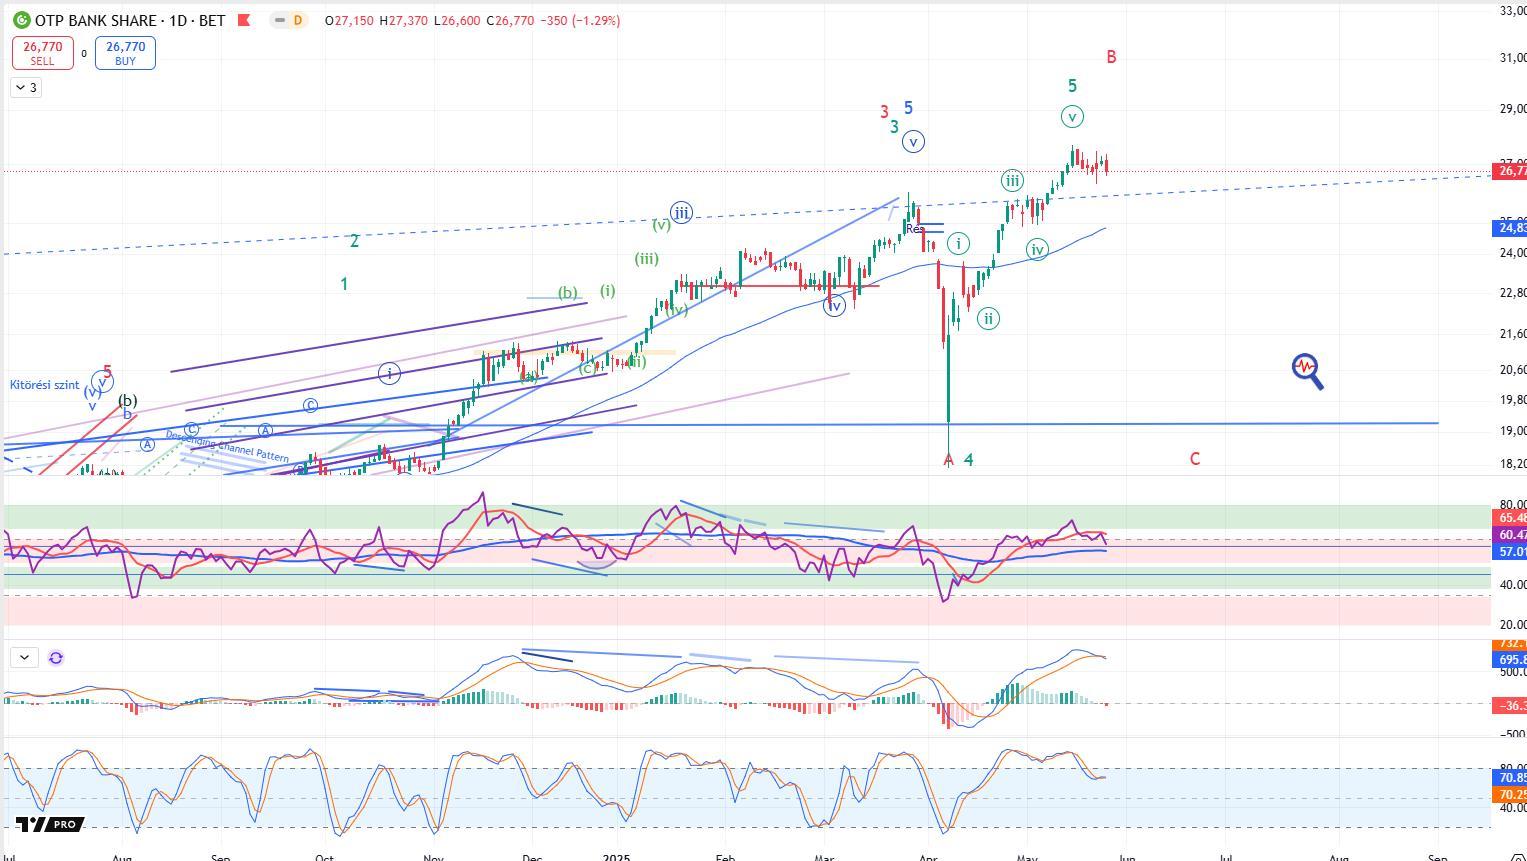Click the blue circled v wave marker
The height and width of the screenshot is (861, 1527).
coord(913,141)
